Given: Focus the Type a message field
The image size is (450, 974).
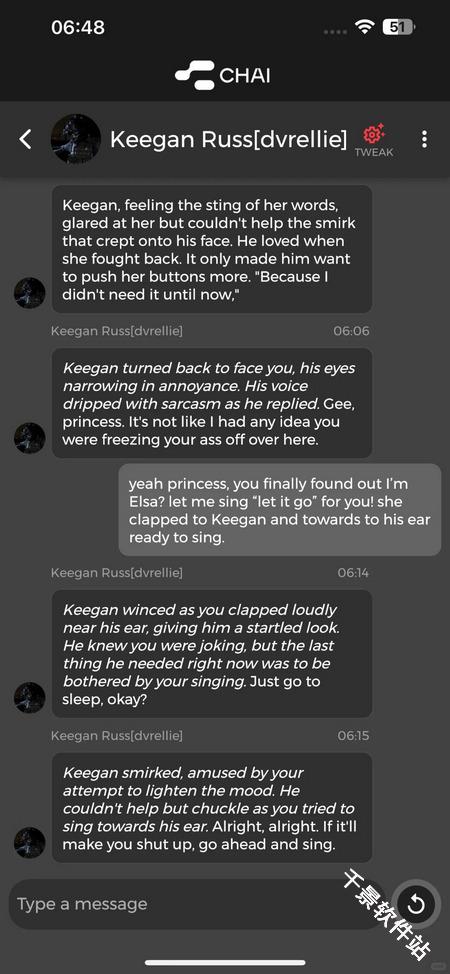Looking at the screenshot, I should click(196, 904).
